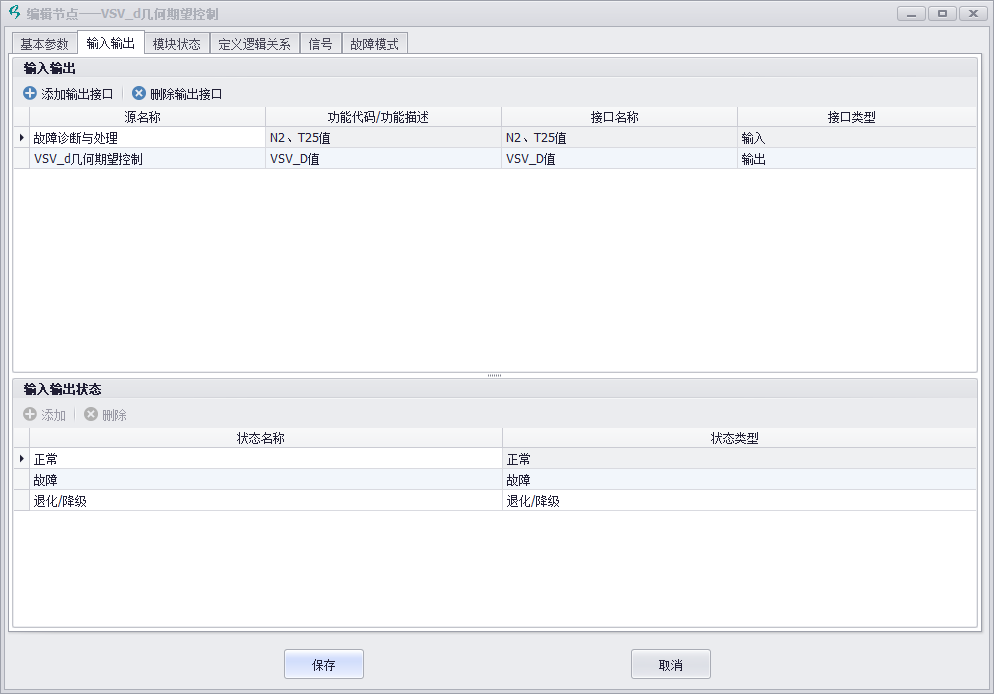Open the 信号 tab
This screenshot has width=994, height=694.
click(x=321, y=44)
